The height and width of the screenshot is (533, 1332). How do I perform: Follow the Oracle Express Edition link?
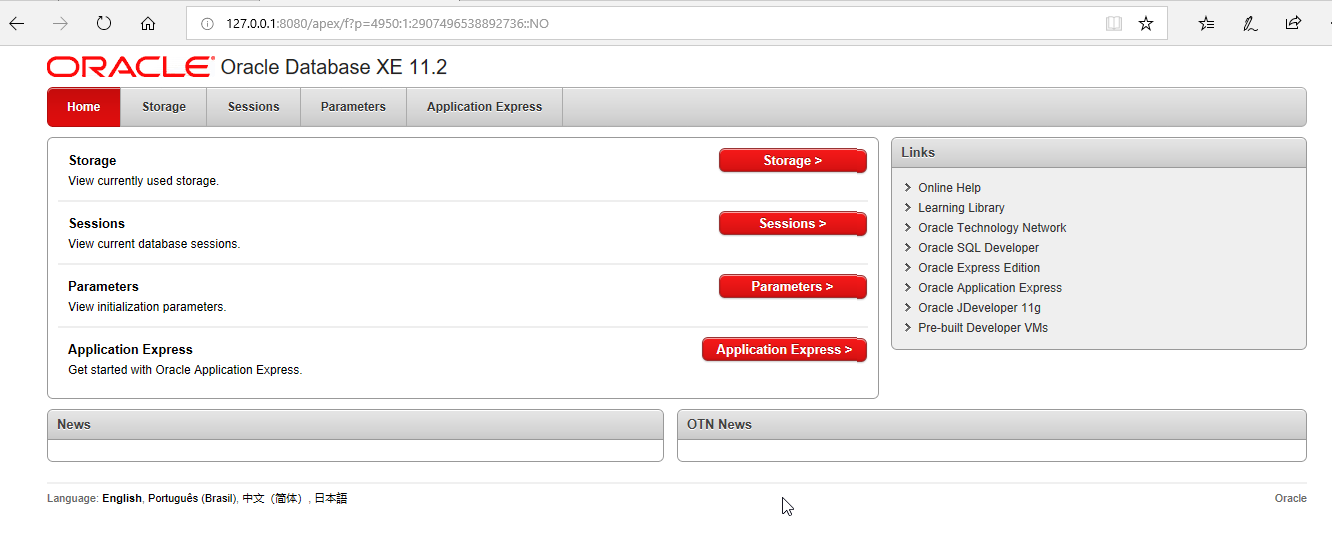(x=979, y=268)
